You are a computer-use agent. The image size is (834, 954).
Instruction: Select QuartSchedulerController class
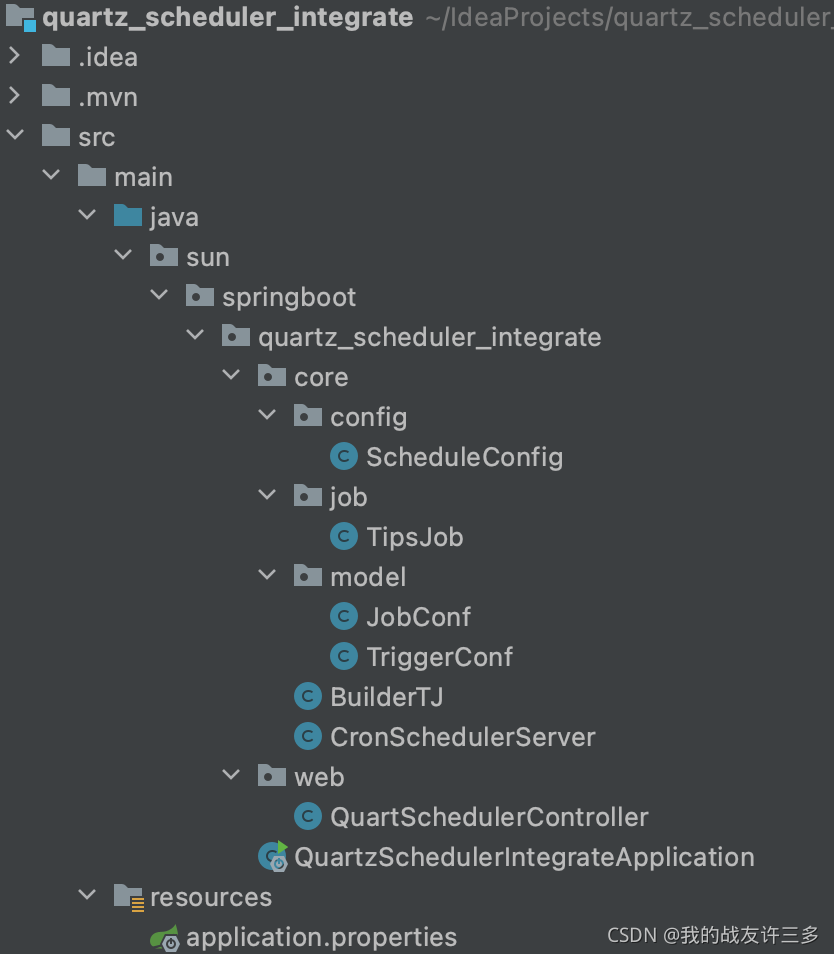489,817
